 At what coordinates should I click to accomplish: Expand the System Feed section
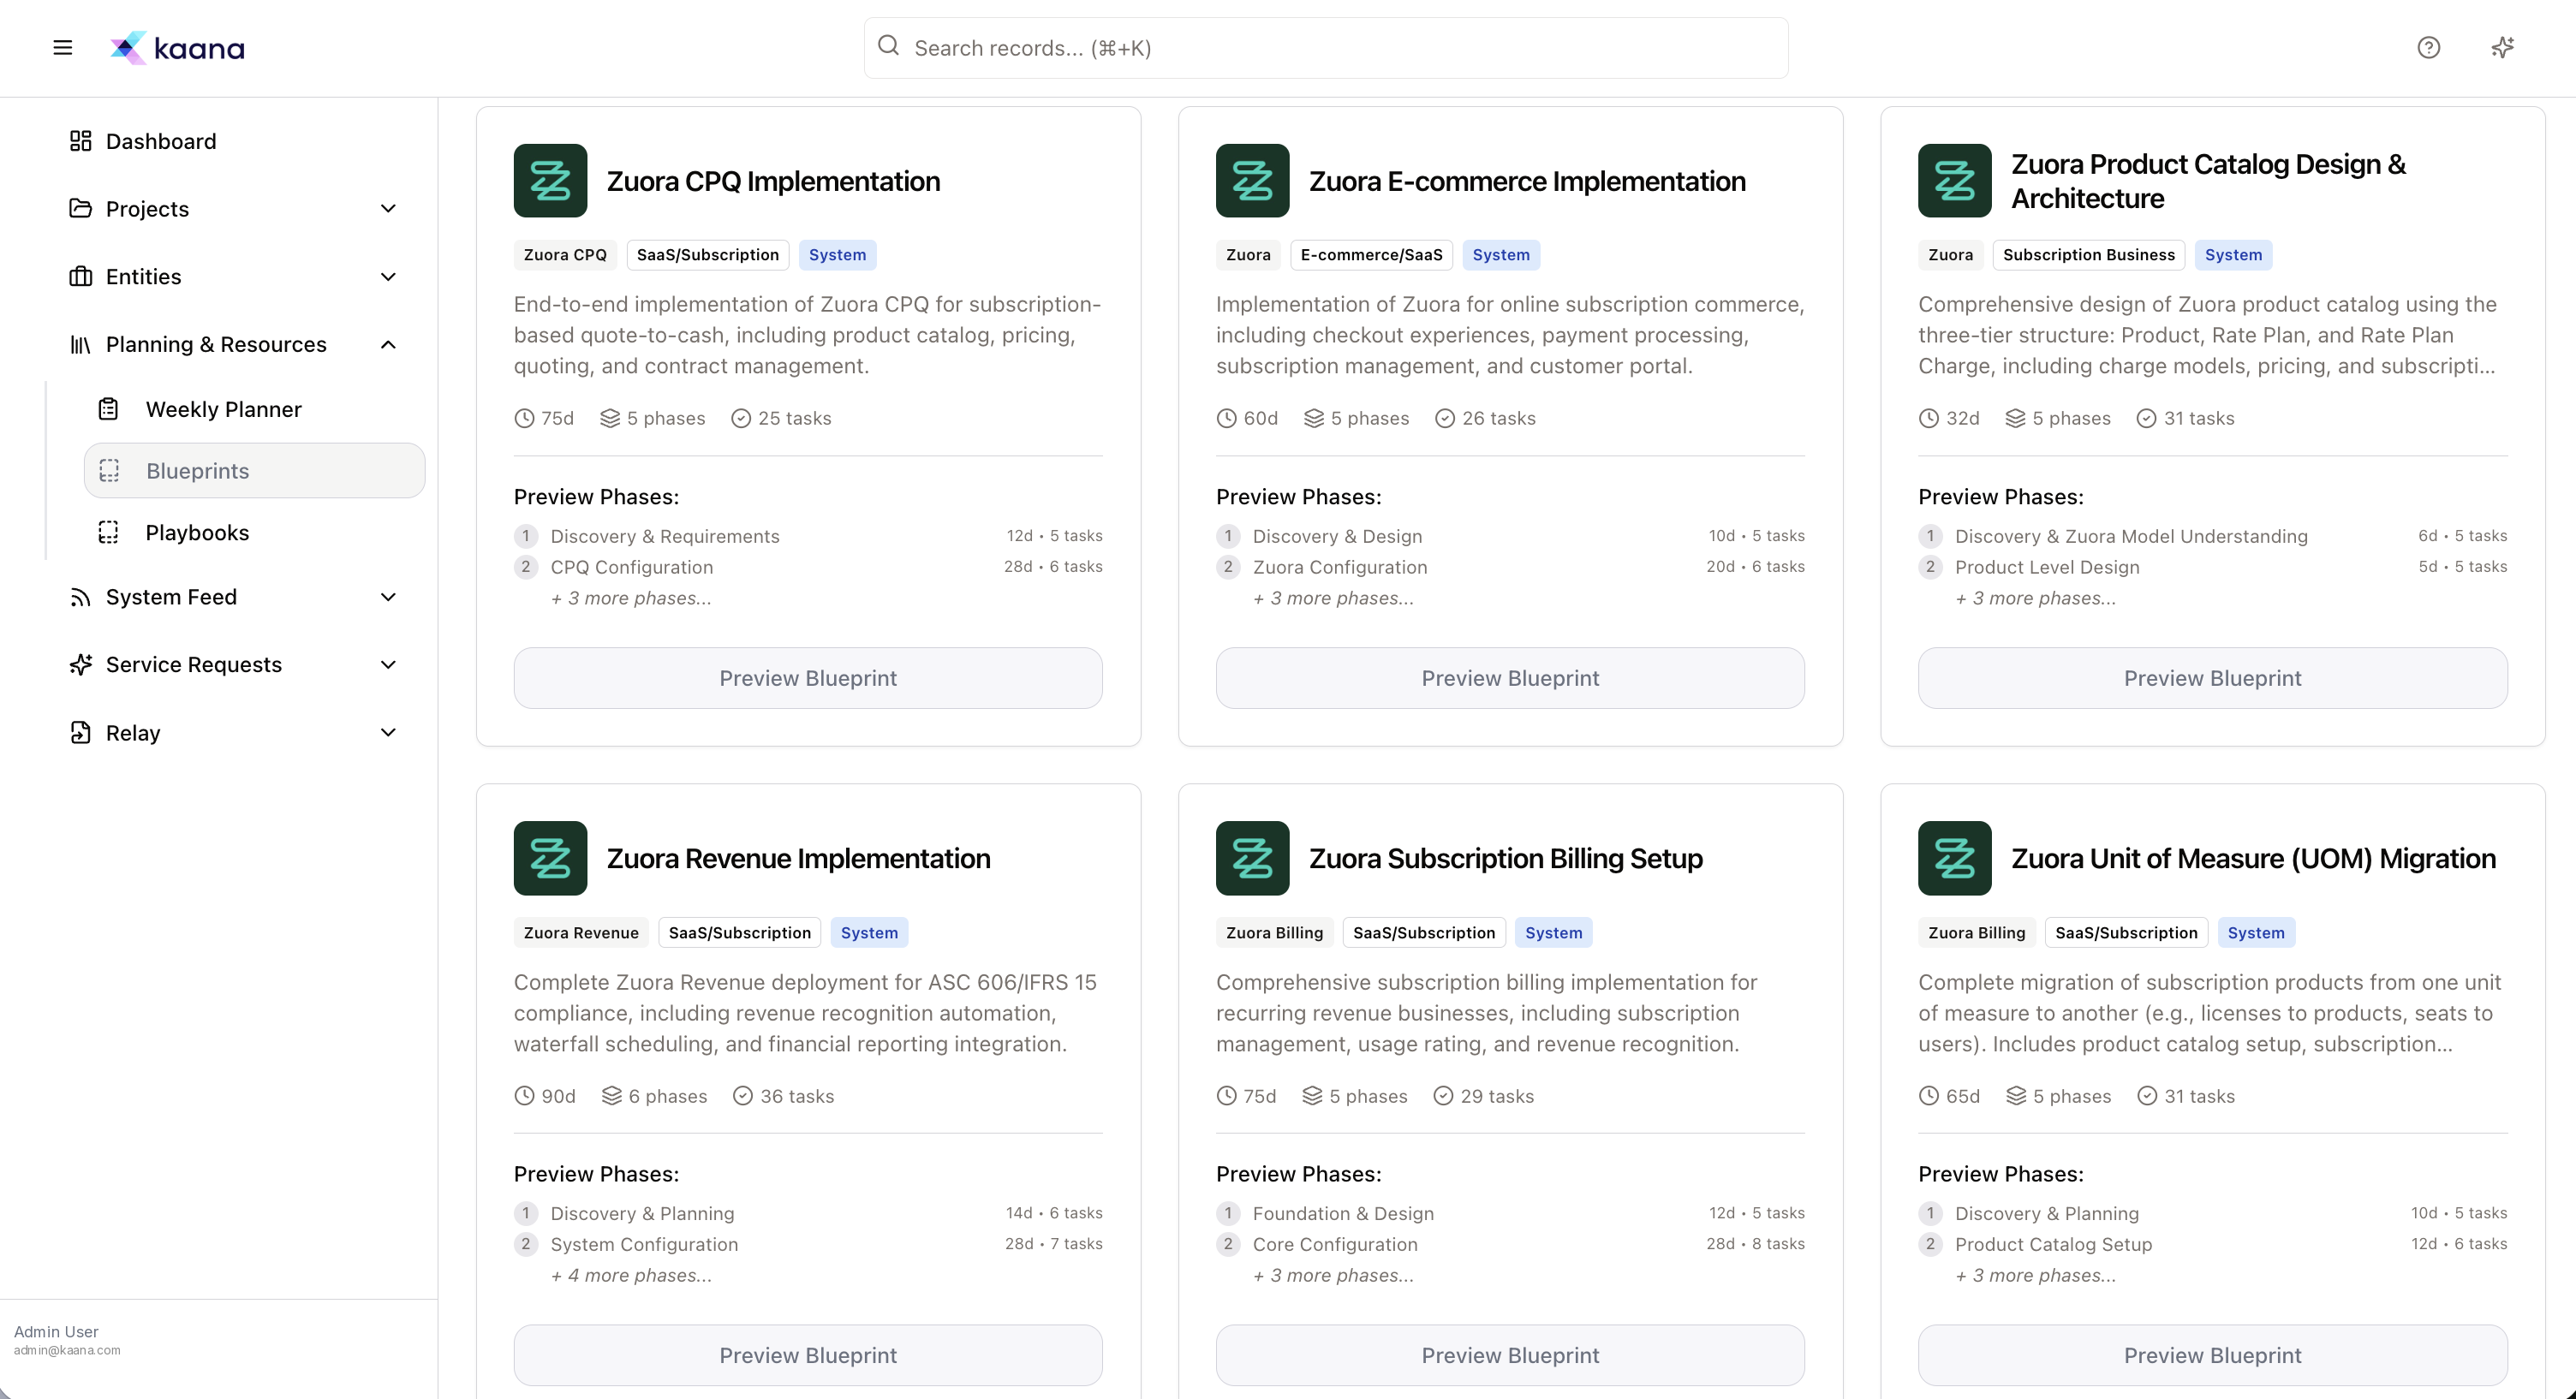click(388, 597)
